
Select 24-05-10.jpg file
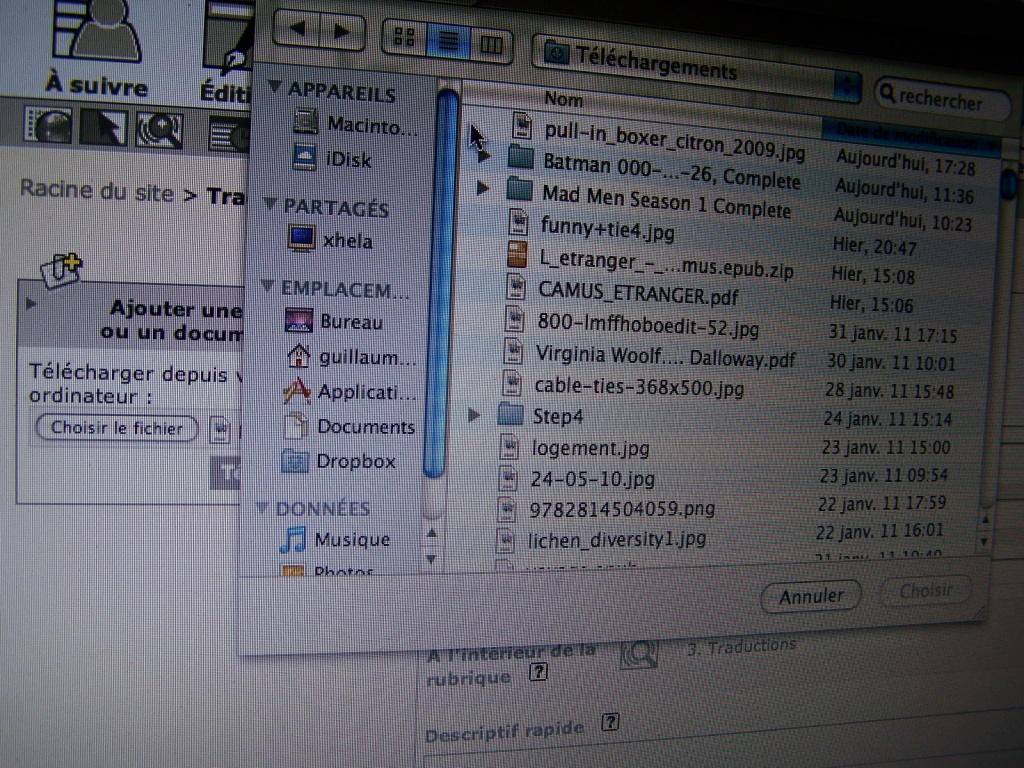click(x=592, y=478)
